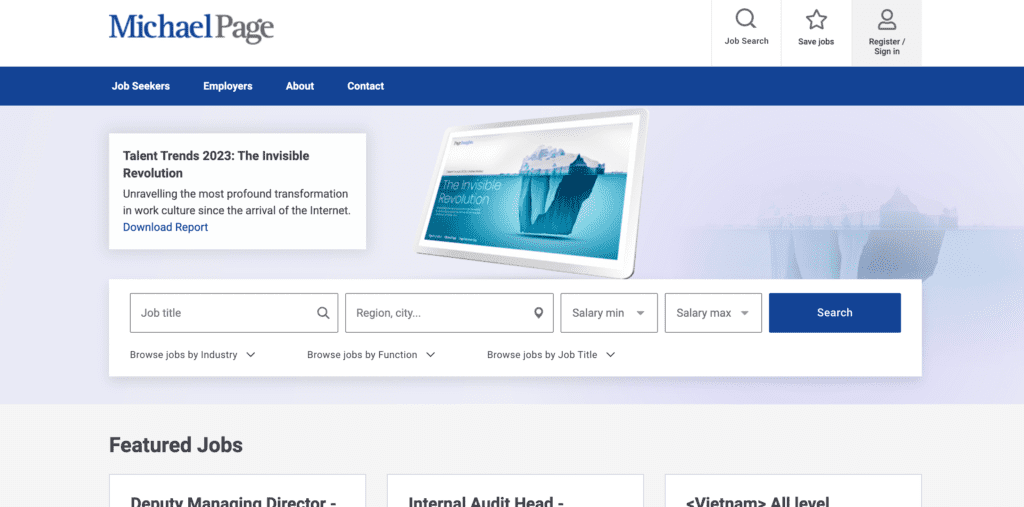Click location pin icon in Region field
Screen dimensions: 1024x507
click(539, 313)
